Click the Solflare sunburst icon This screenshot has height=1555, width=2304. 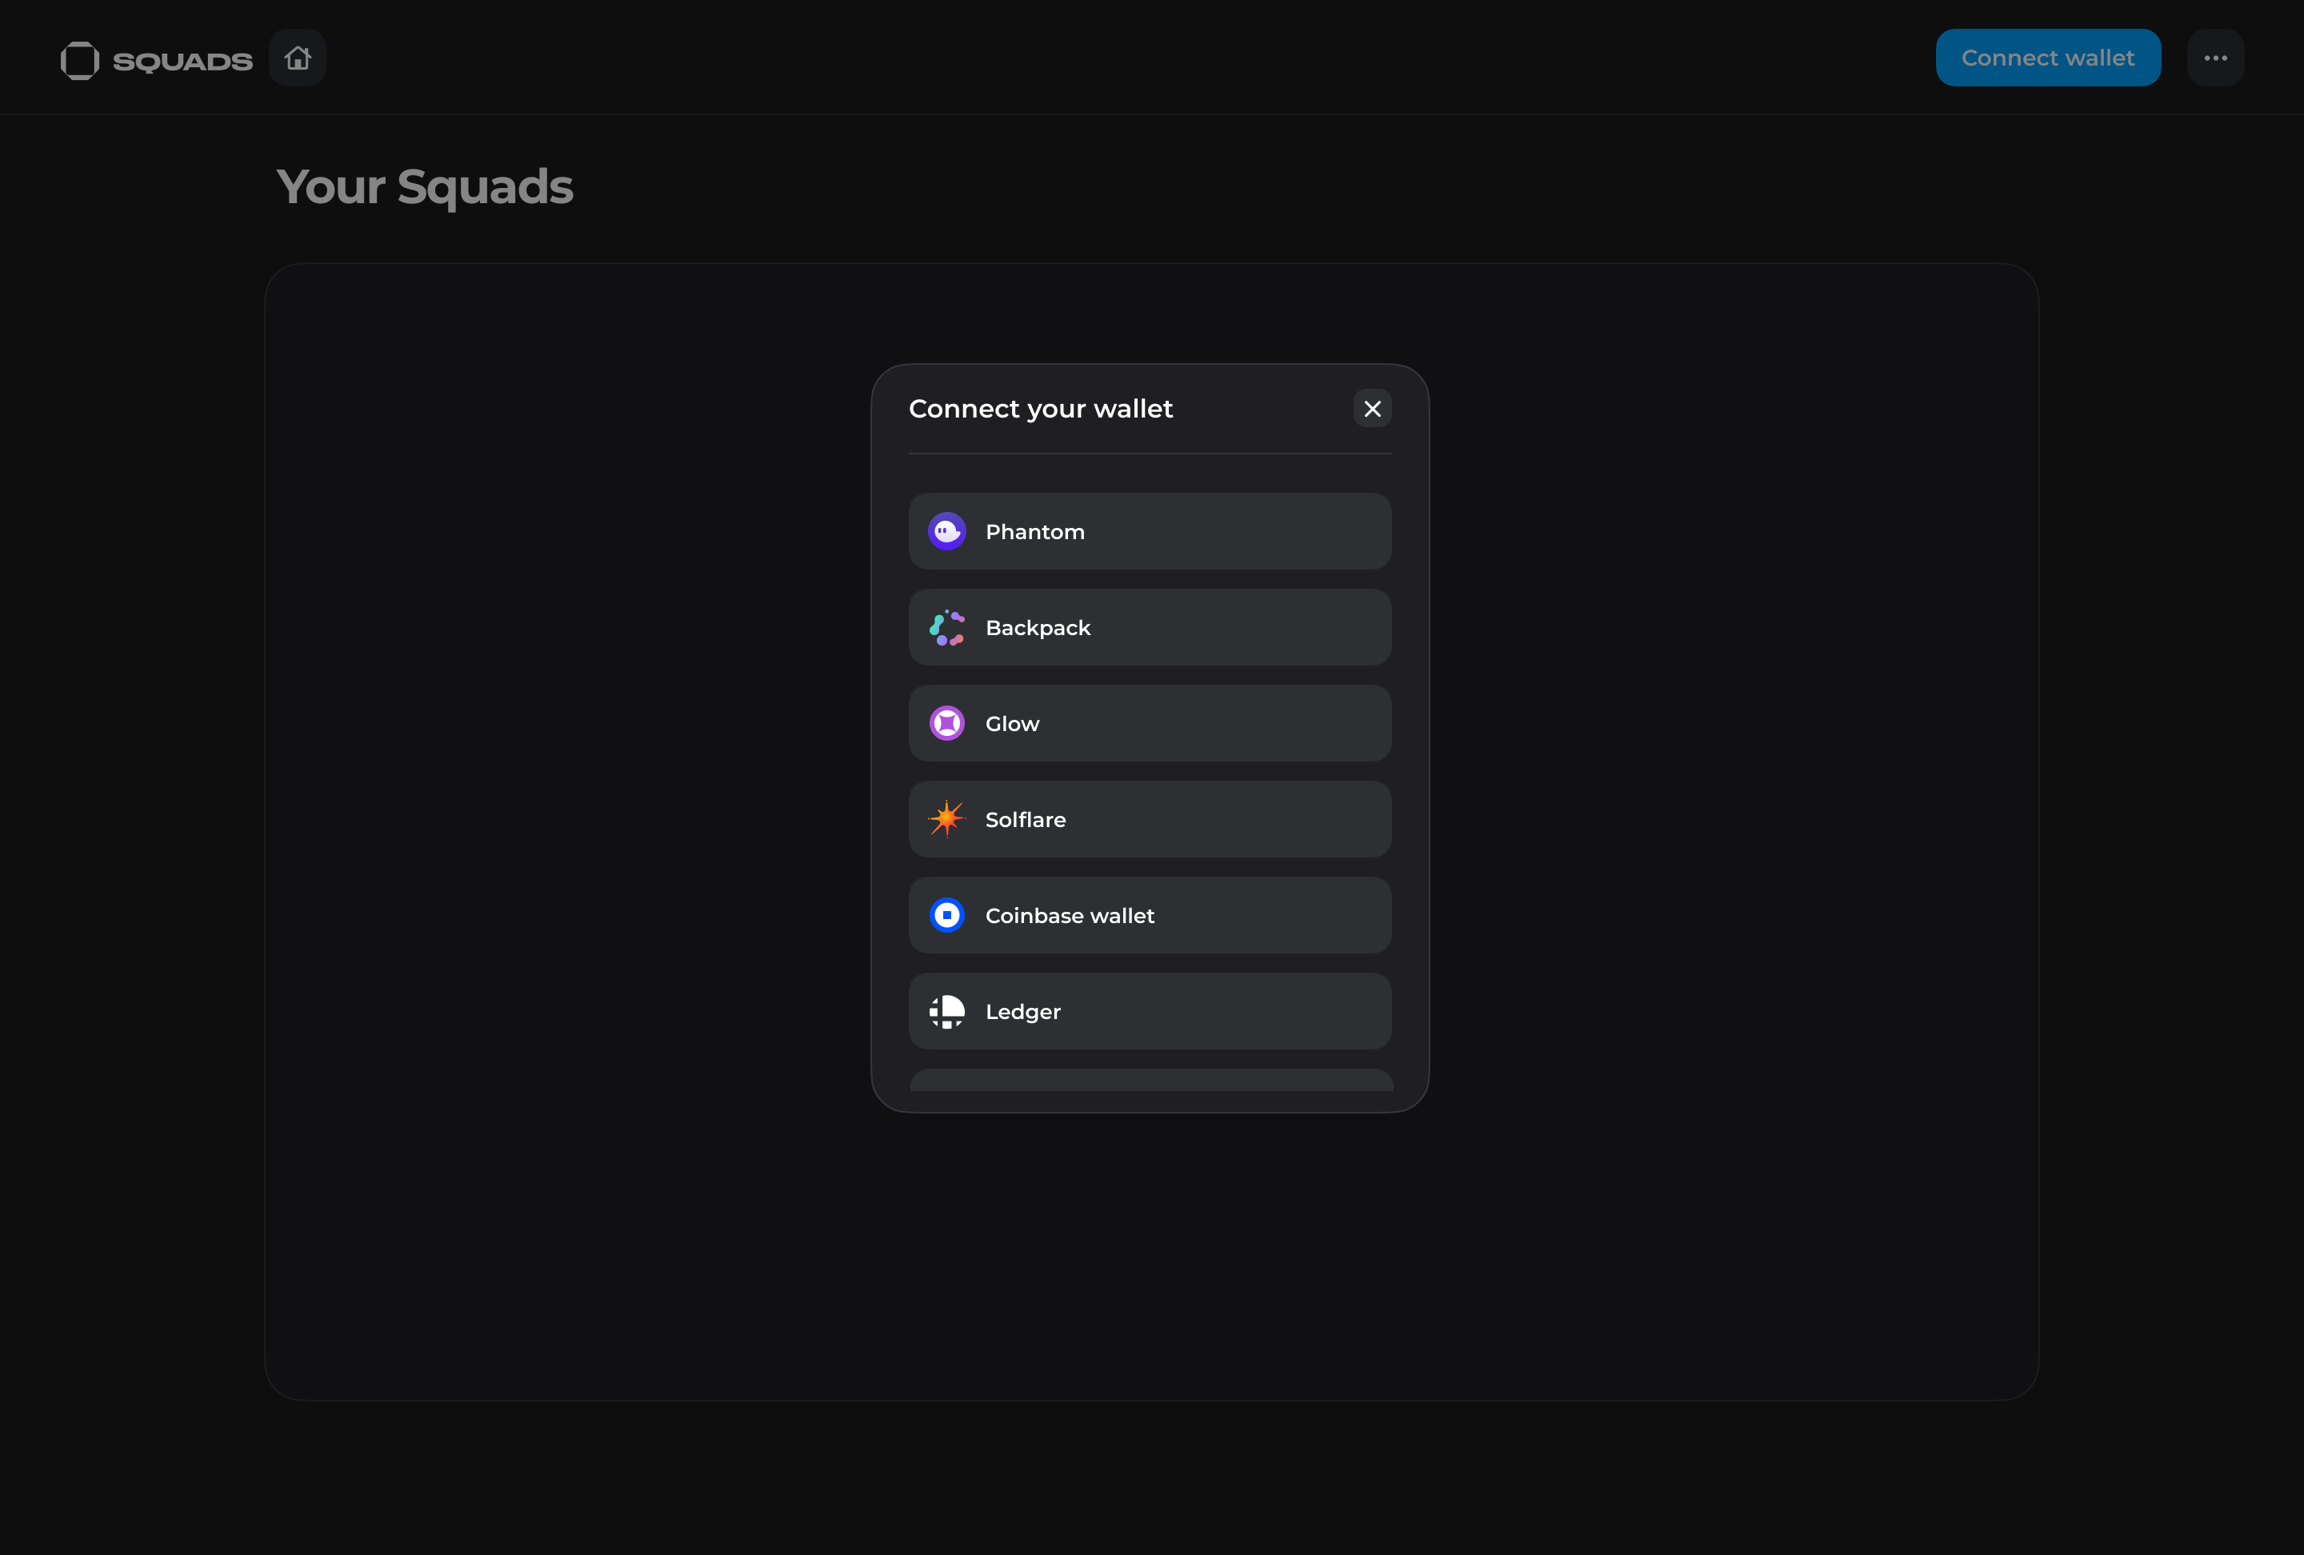946,819
